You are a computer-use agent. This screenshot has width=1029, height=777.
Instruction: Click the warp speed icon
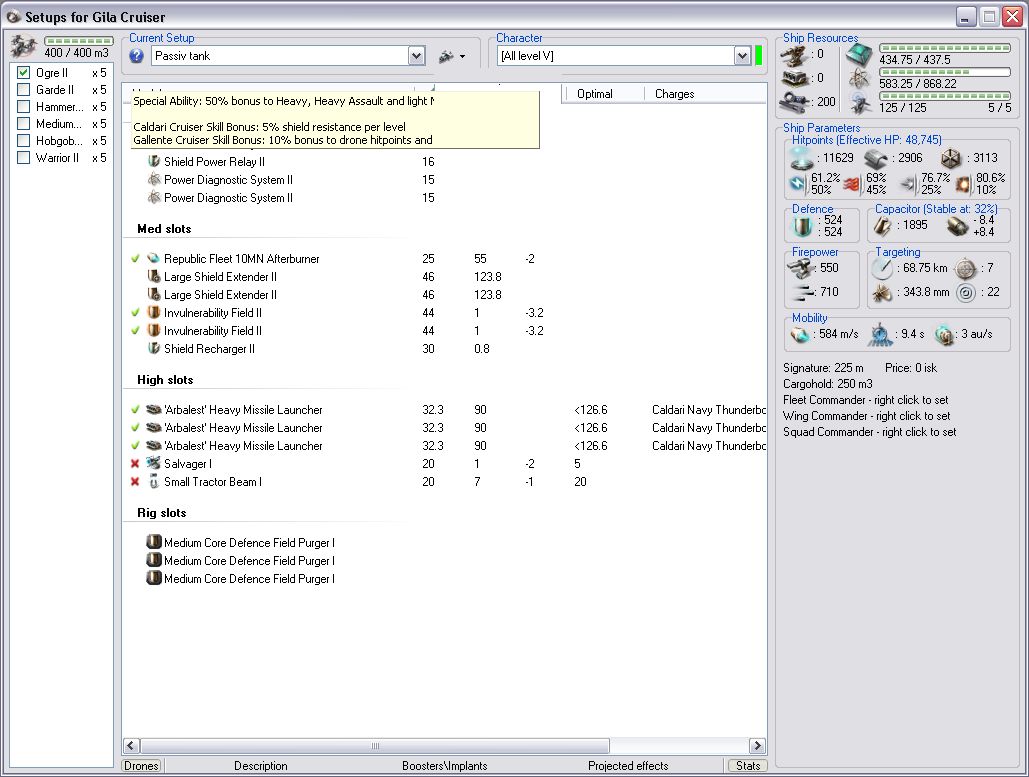click(944, 335)
